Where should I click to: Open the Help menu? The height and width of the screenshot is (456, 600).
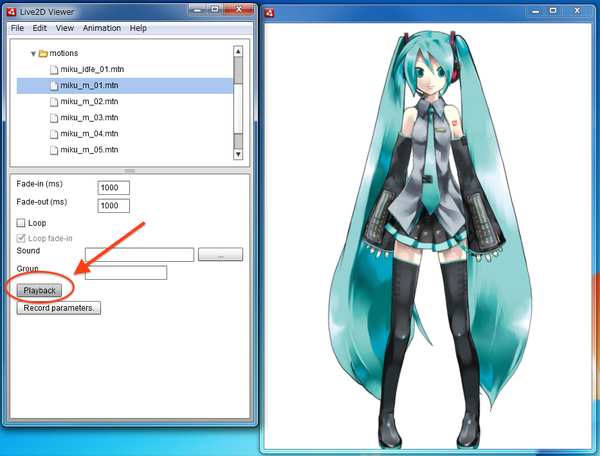coord(138,28)
